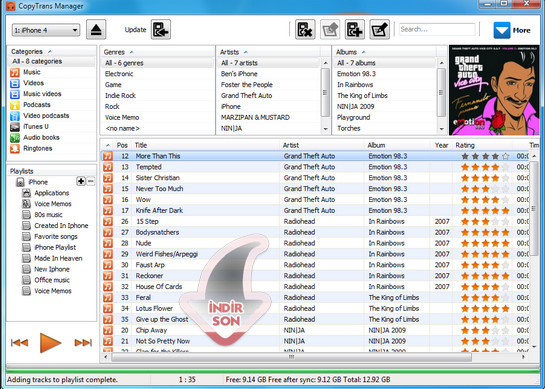Open the Applications playlist
This screenshot has width=545, height=389.
tap(51, 193)
